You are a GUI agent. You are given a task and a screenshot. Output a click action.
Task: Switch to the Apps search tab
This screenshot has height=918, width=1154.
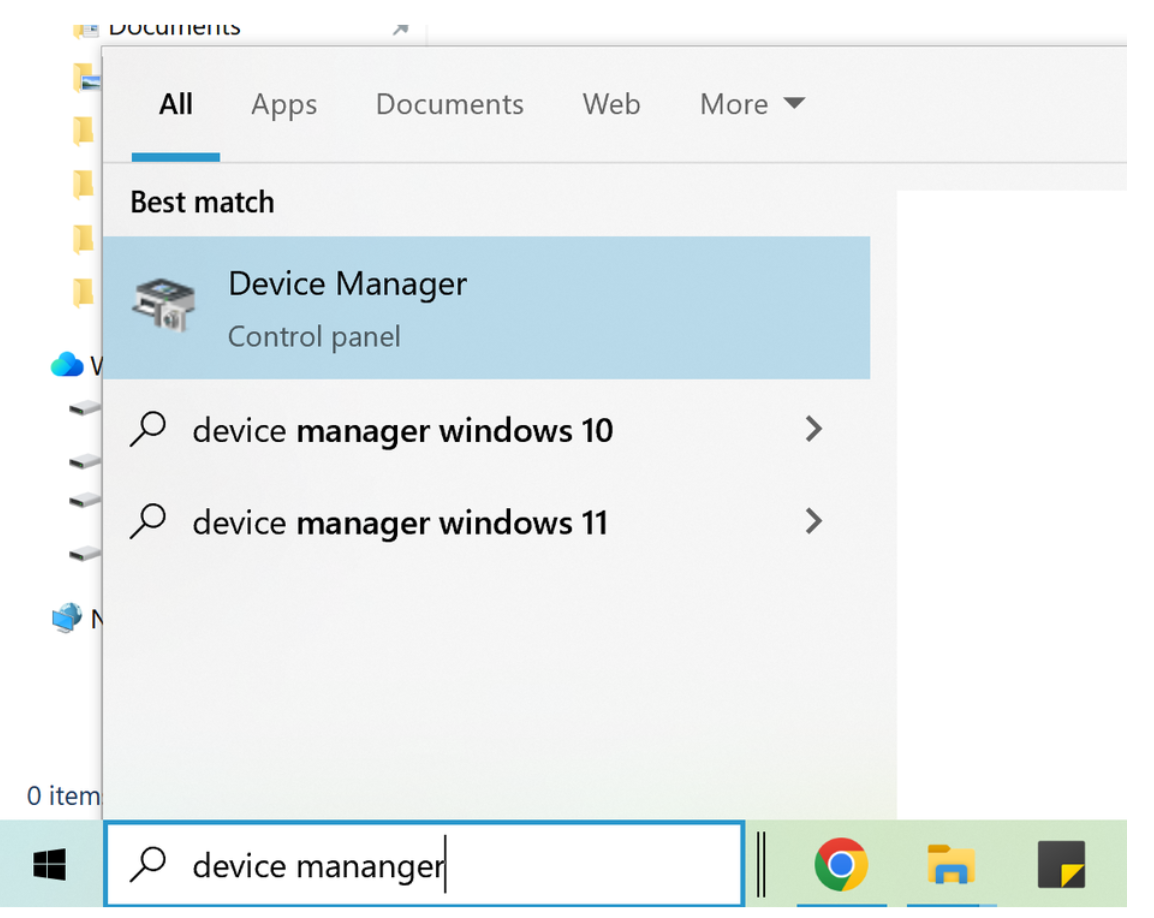(x=284, y=104)
